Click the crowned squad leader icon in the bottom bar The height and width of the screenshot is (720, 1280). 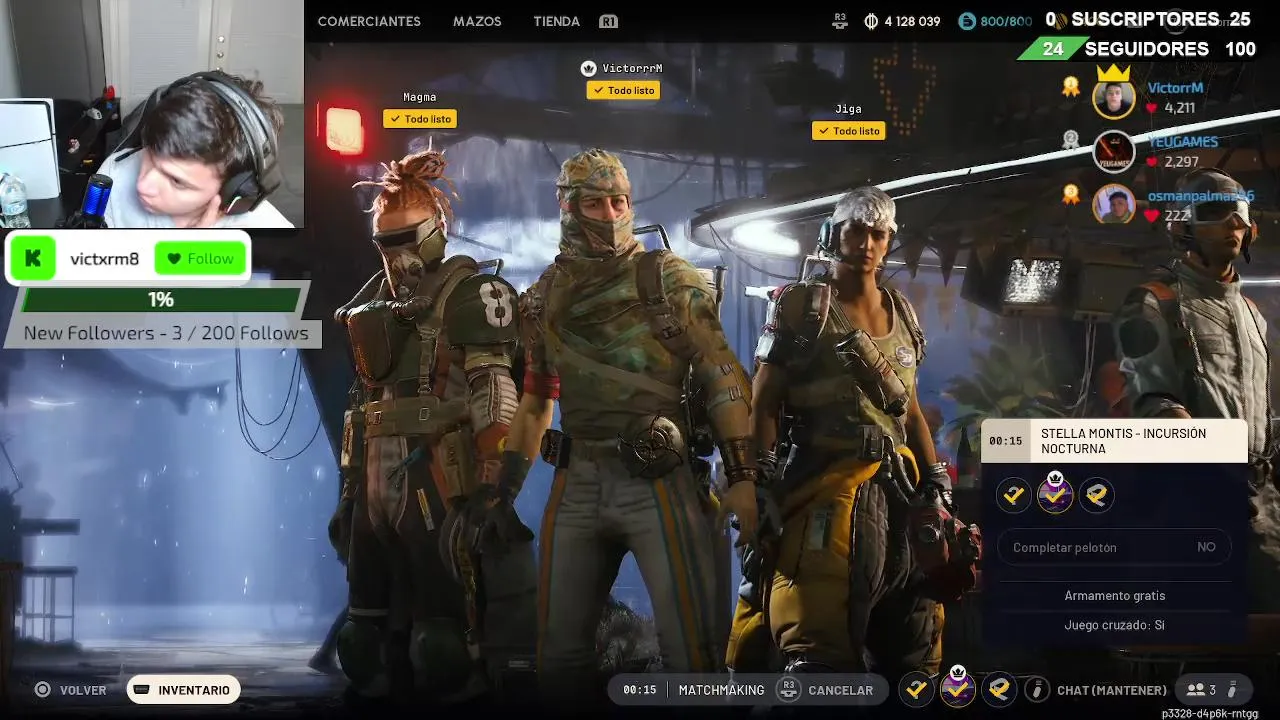[x=958, y=688]
